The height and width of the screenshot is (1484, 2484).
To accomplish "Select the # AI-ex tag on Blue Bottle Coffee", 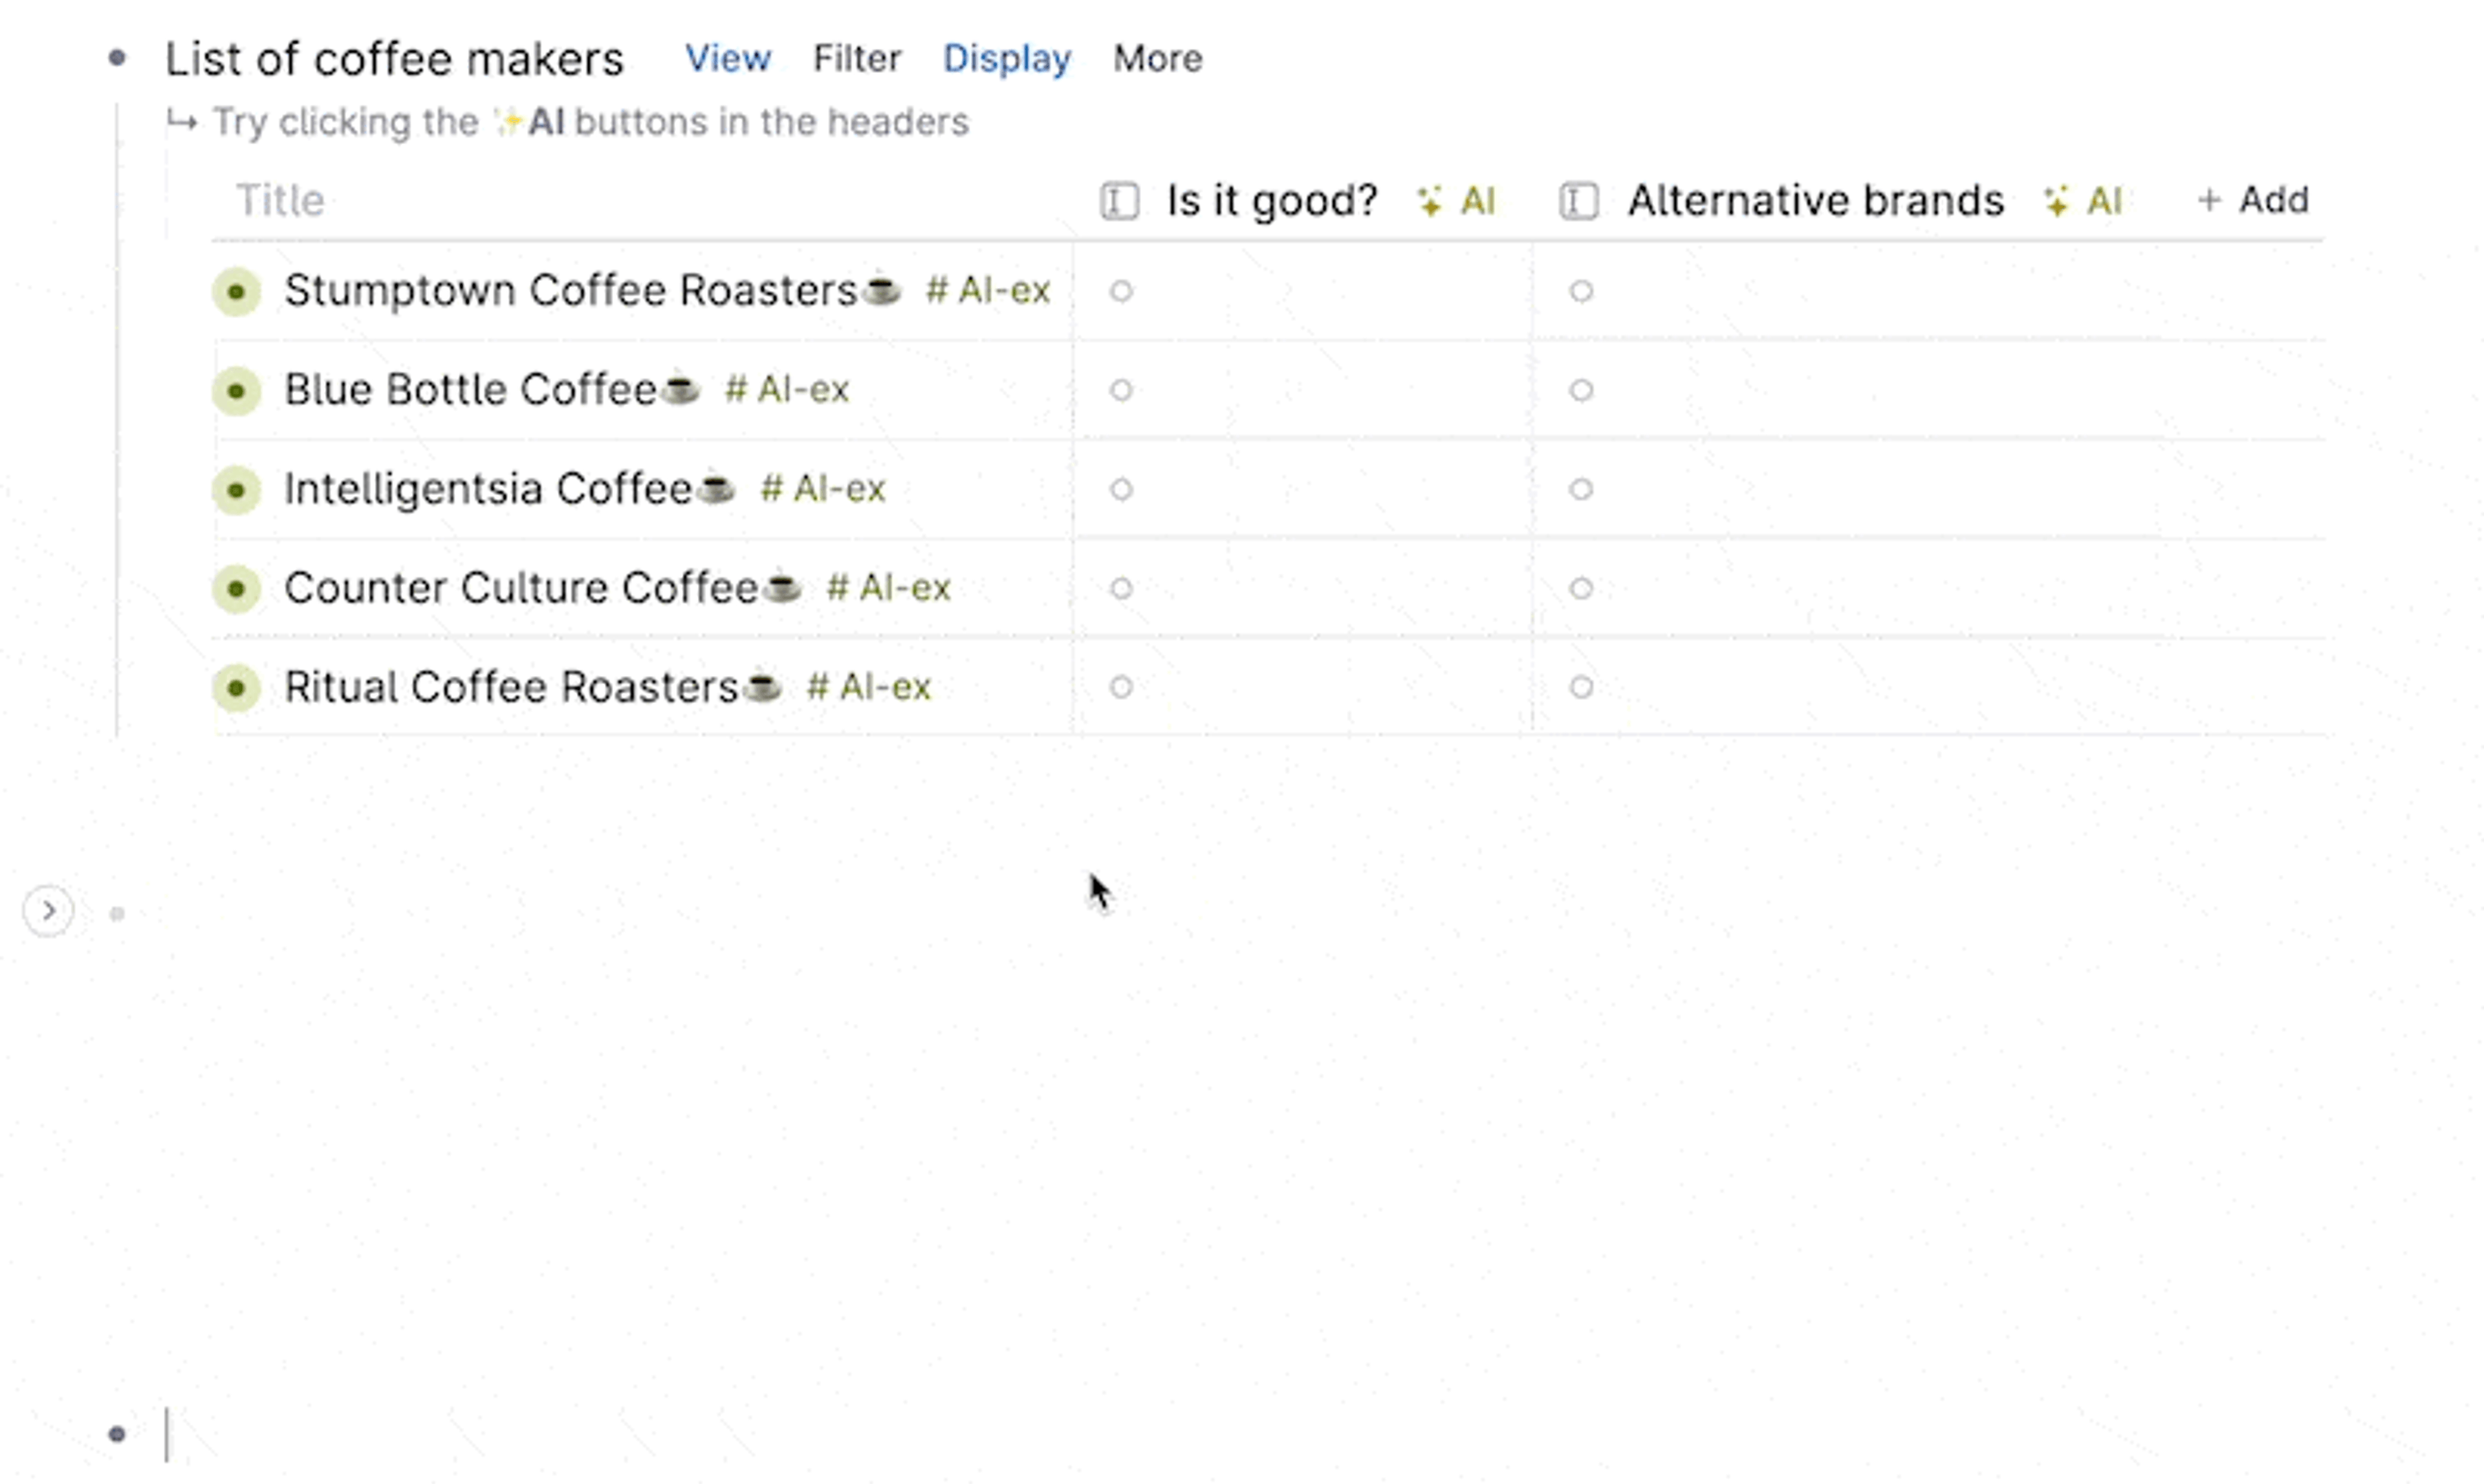I will [x=786, y=390].
